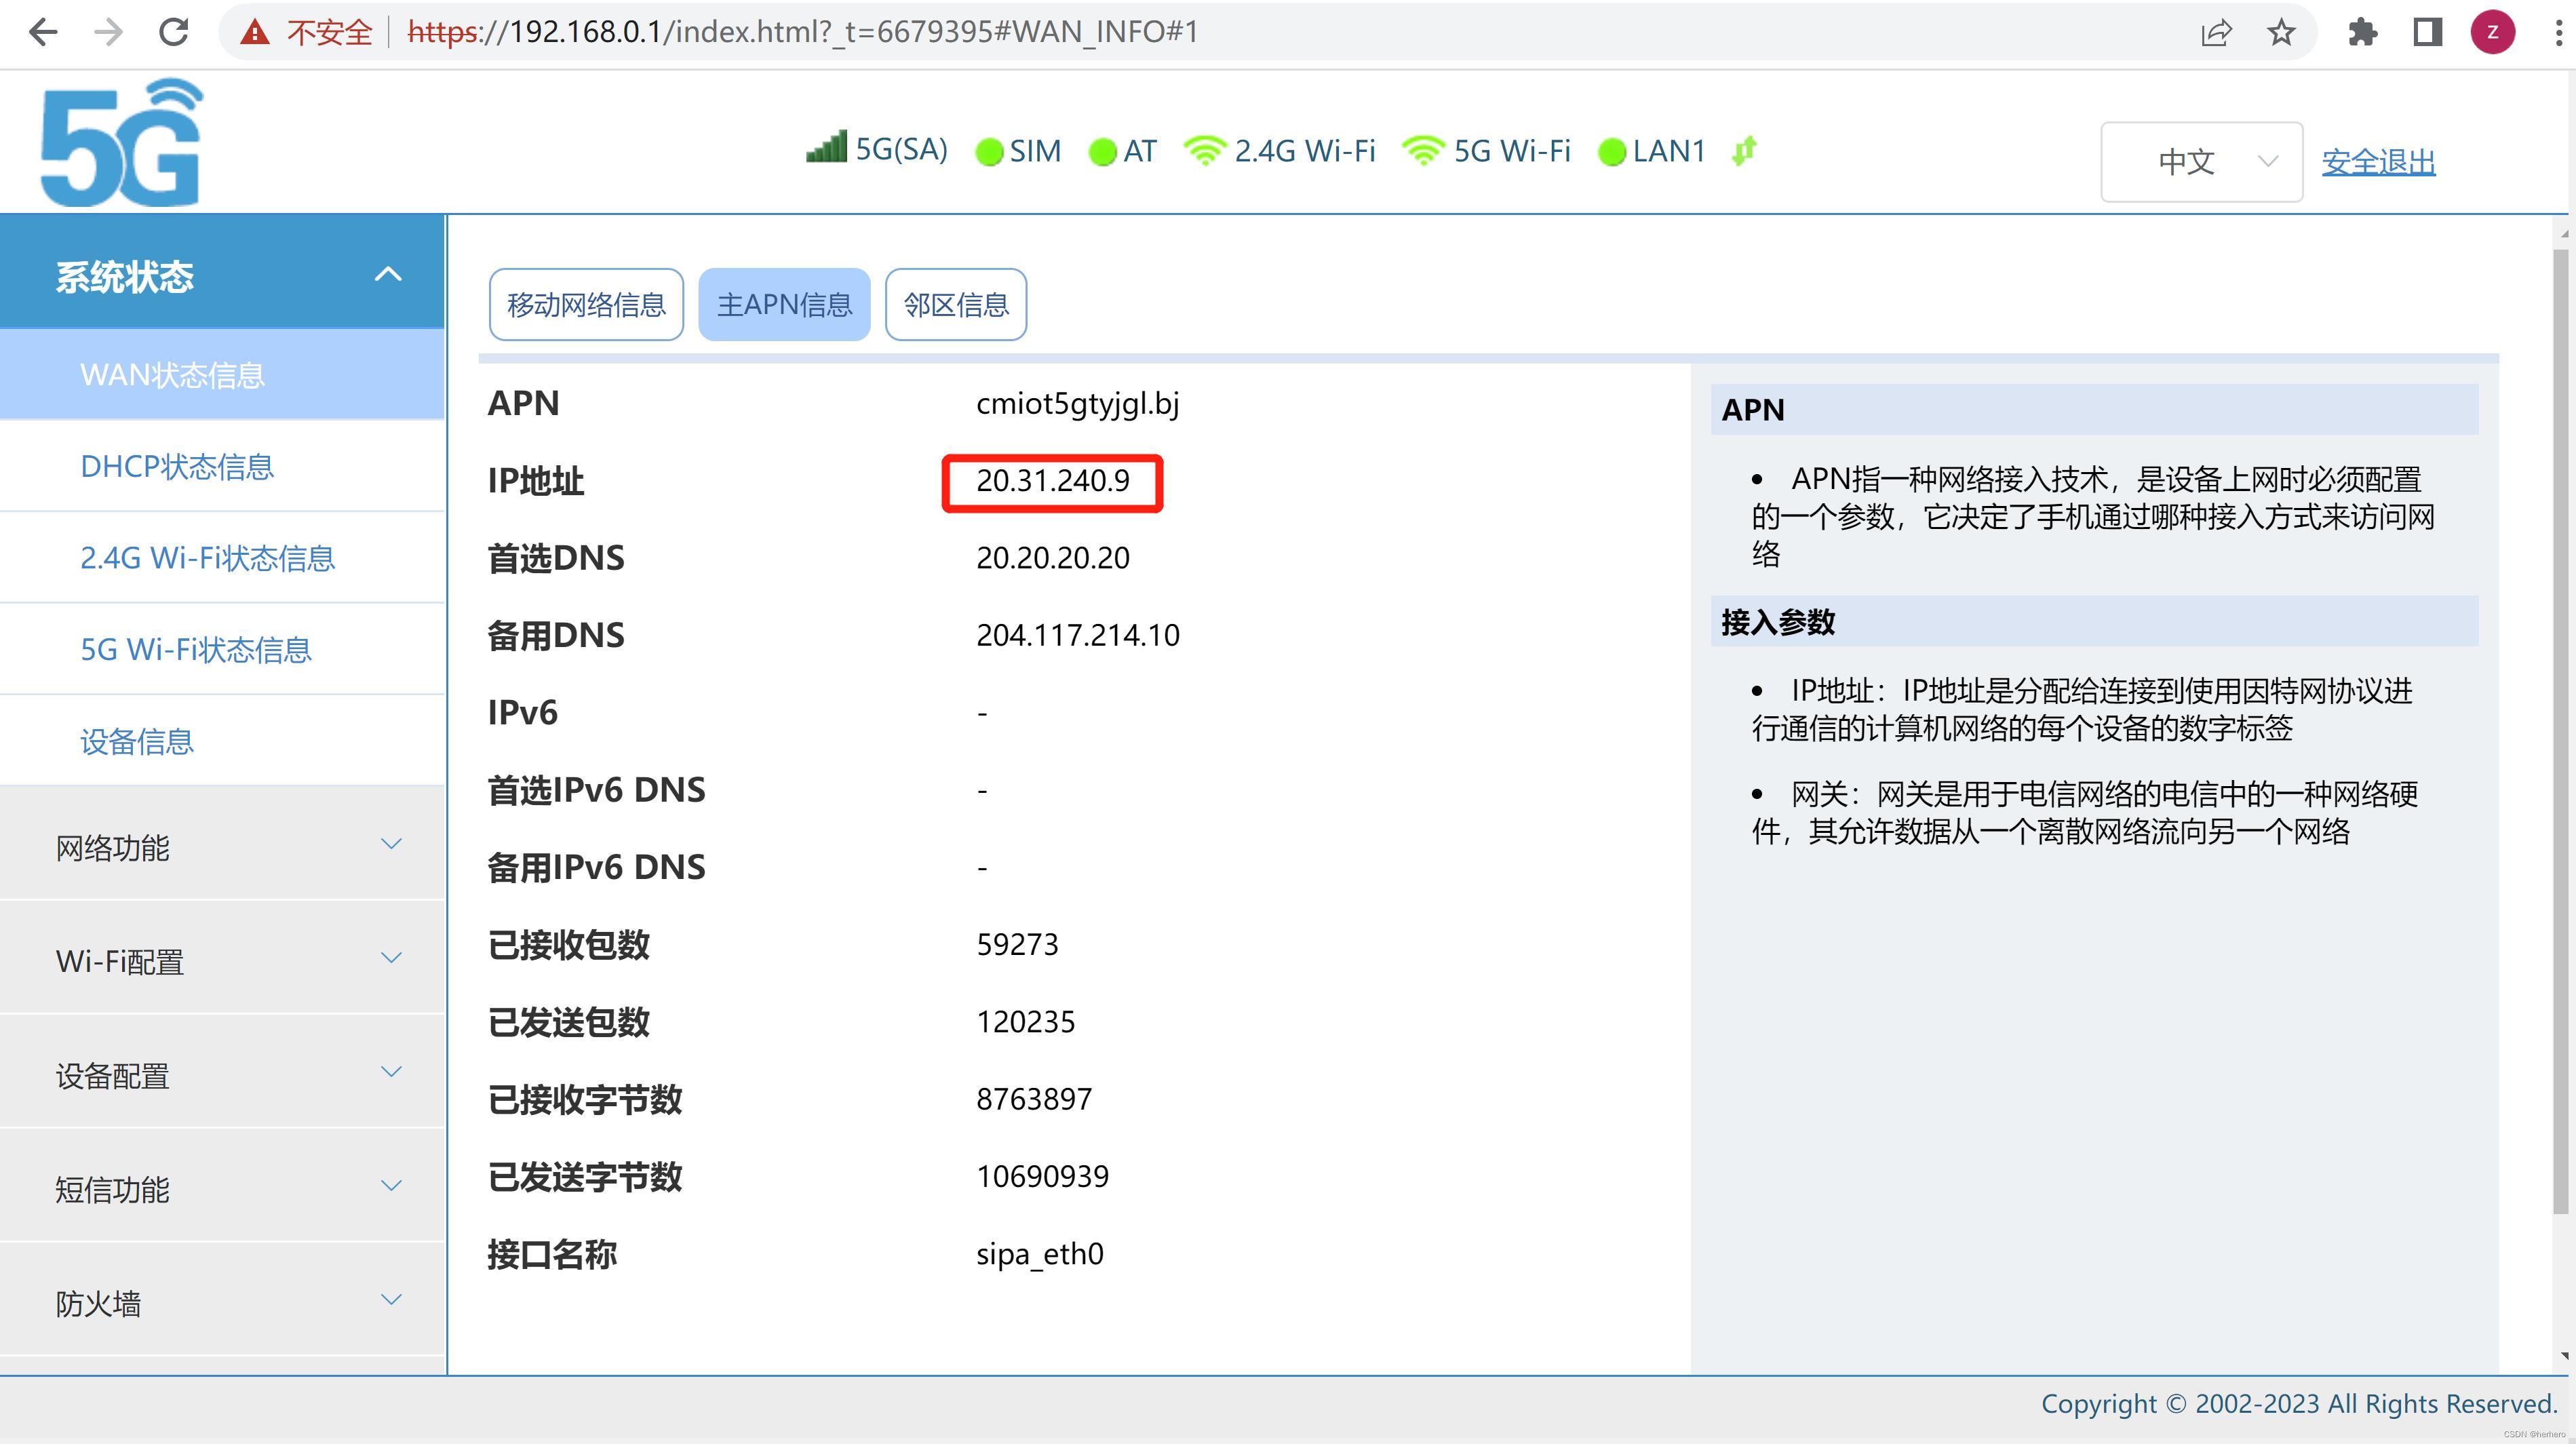Switch to 邻区信息 tab
The image size is (2576, 1444).
tap(956, 304)
